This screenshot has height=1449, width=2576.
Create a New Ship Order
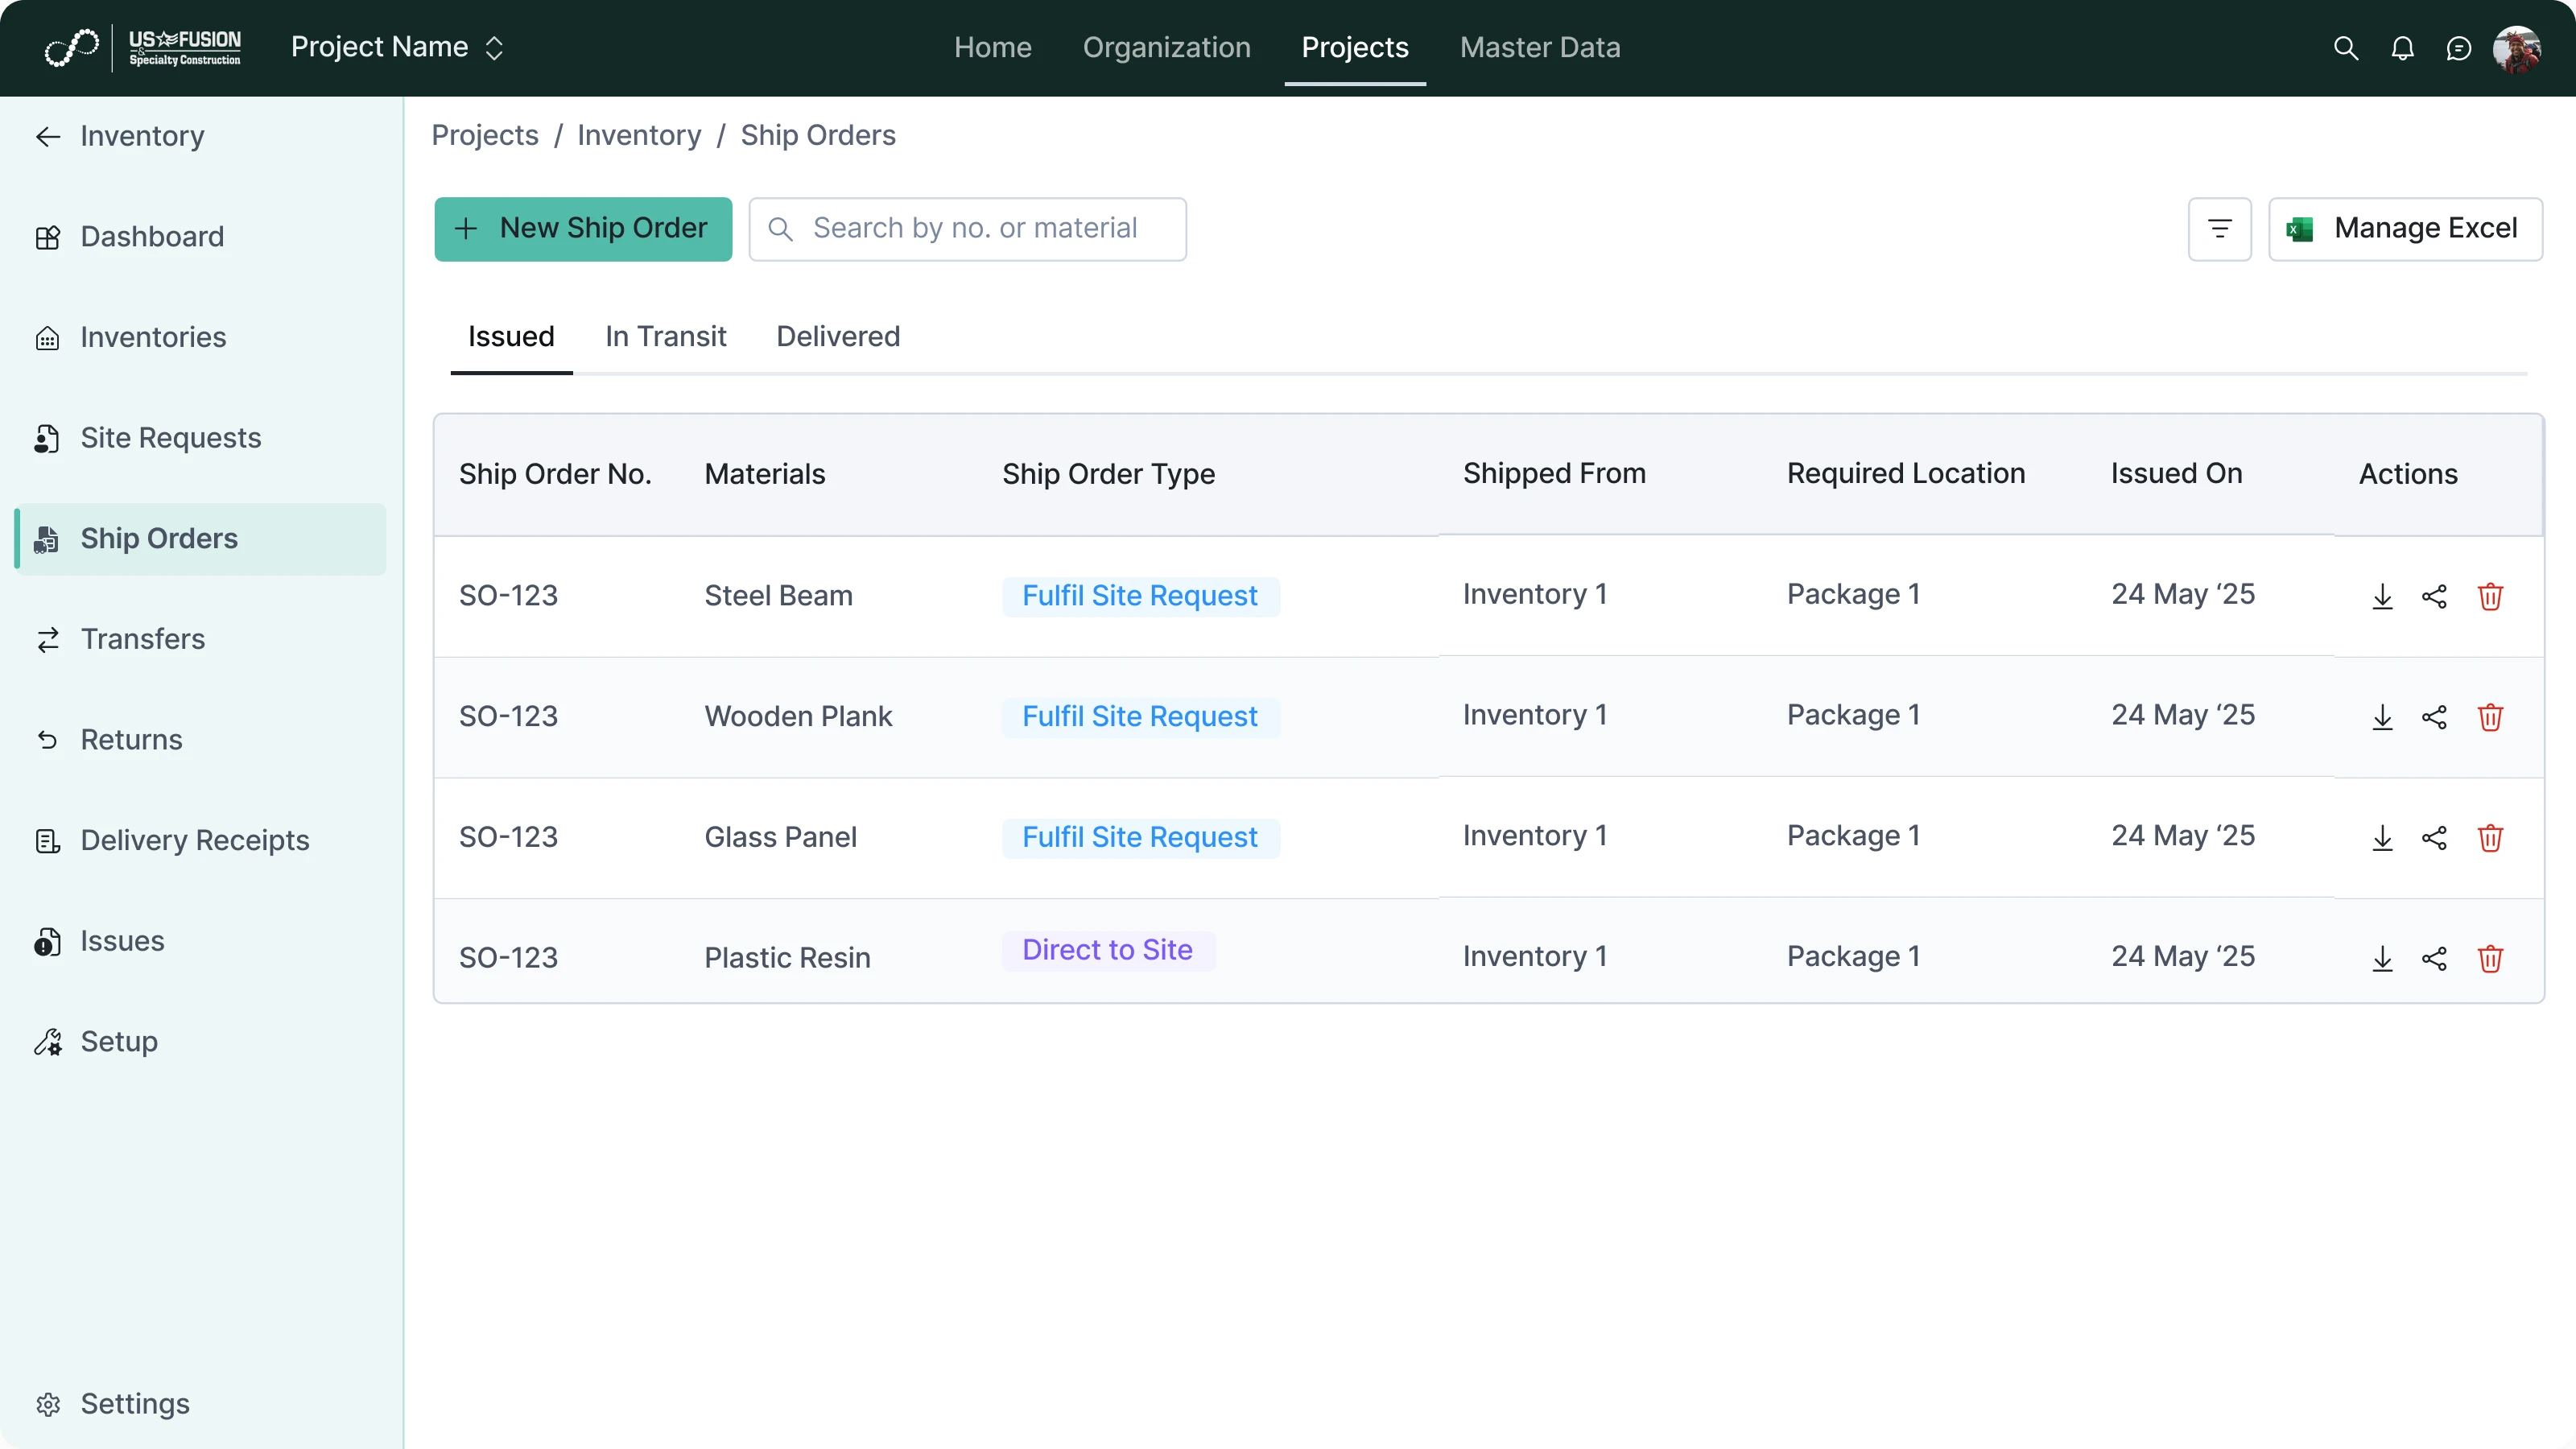pyautogui.click(x=583, y=228)
